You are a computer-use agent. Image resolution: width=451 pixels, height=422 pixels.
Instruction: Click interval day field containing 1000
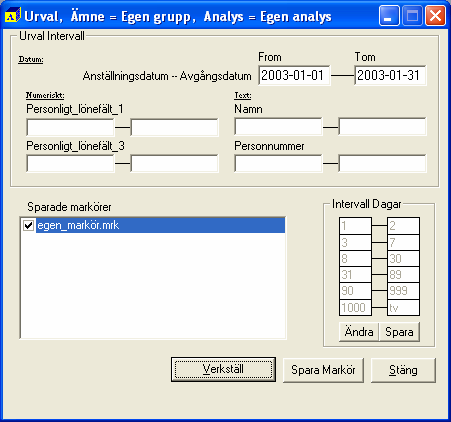pos(355,307)
